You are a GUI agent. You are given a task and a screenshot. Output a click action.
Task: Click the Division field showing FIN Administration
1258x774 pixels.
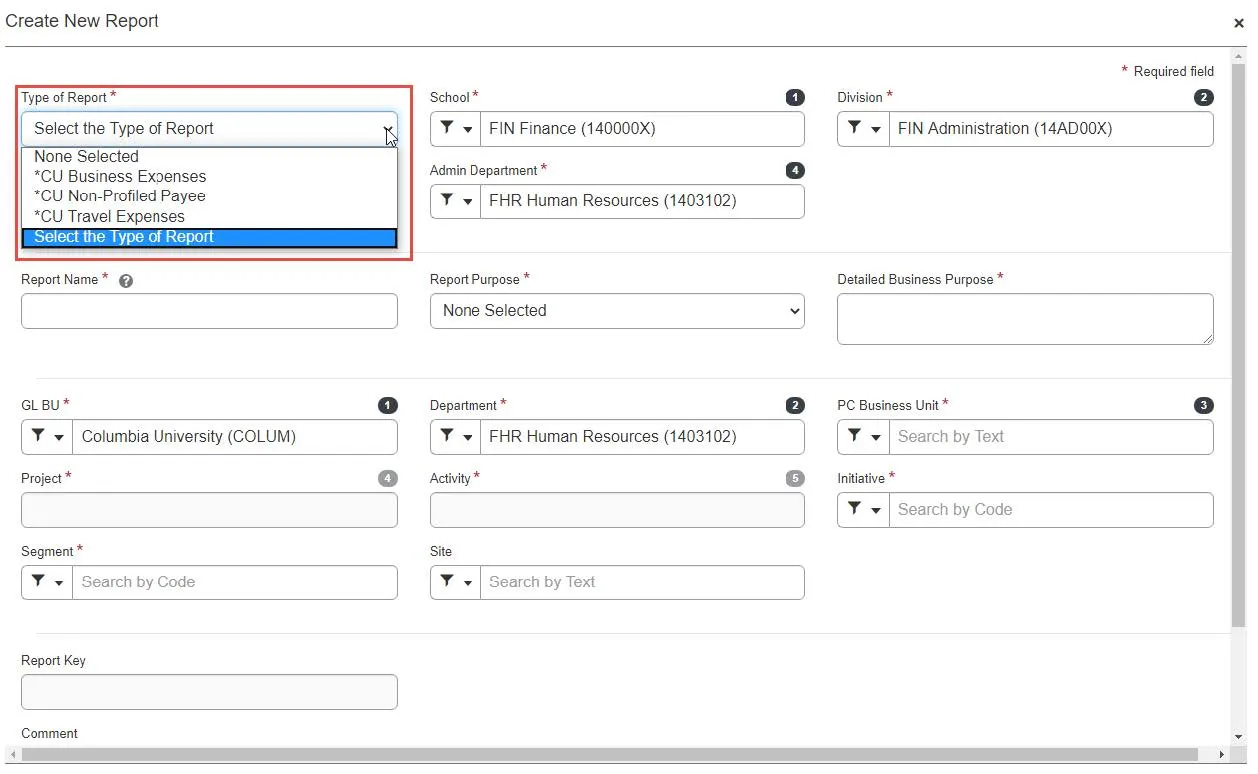coord(1050,129)
